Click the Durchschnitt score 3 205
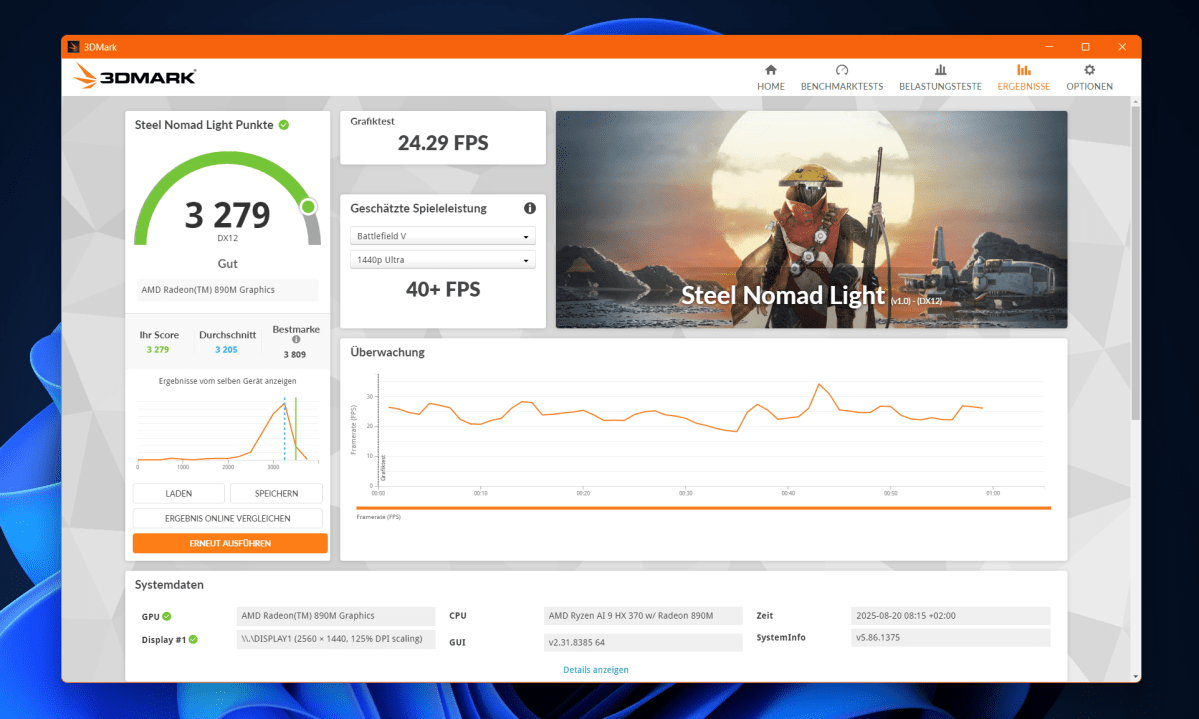The image size is (1199, 719). 226,350
